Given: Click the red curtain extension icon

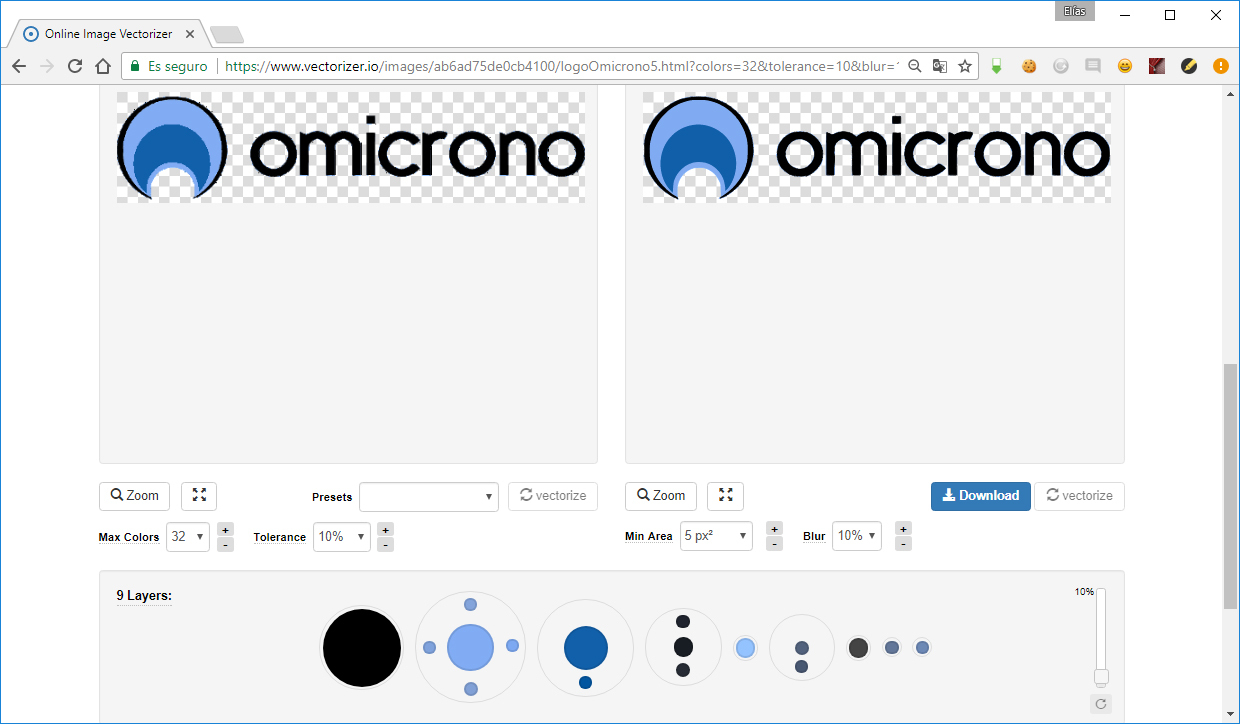Looking at the screenshot, I should point(1157,66).
